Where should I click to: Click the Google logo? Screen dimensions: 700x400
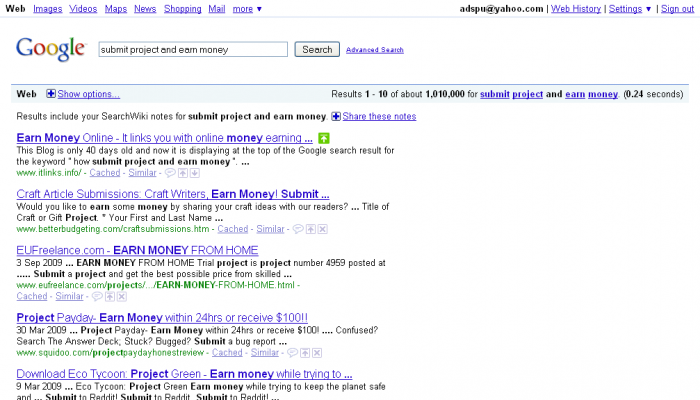click(x=50, y=49)
